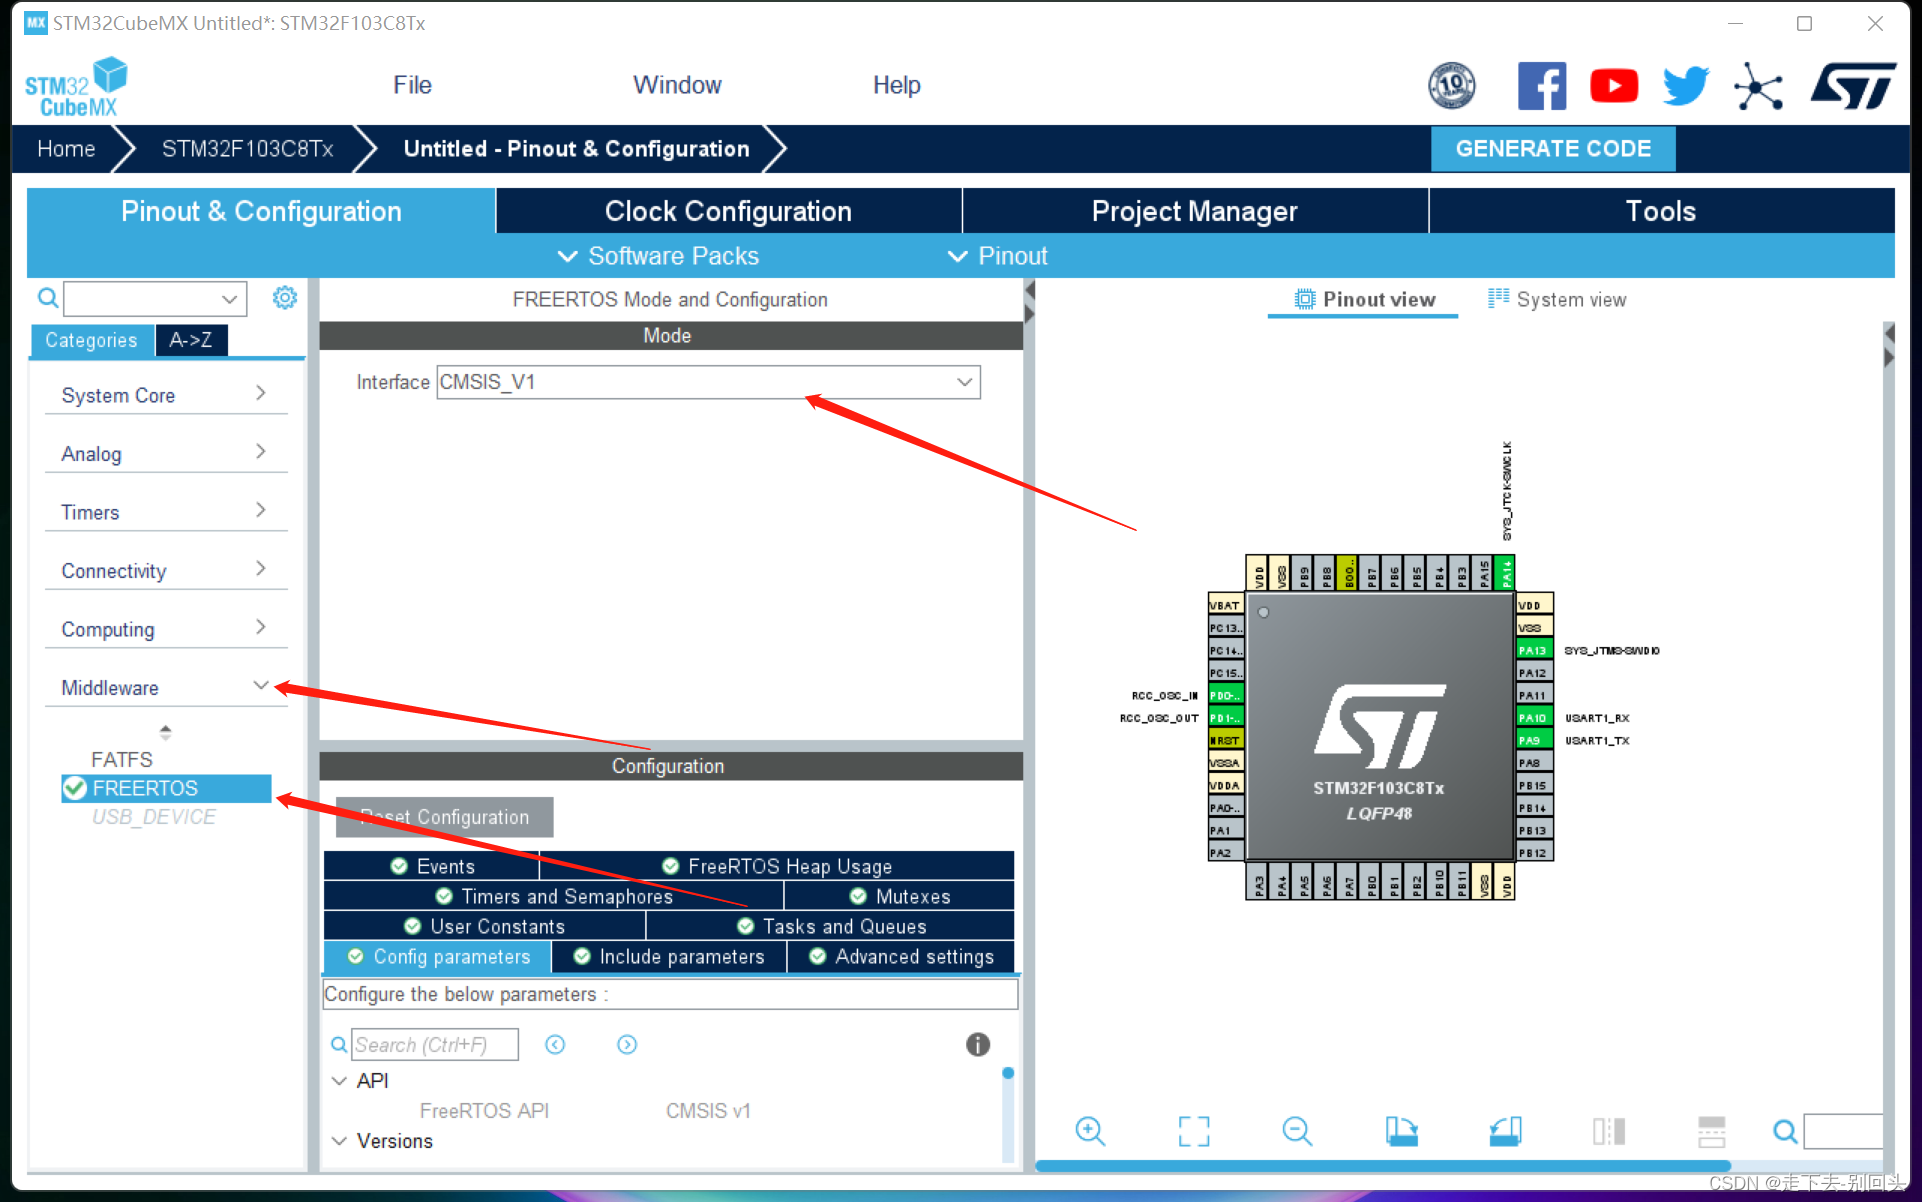Type in the parameter search field
Image resolution: width=1922 pixels, height=1202 pixels.
pyautogui.click(x=434, y=1044)
